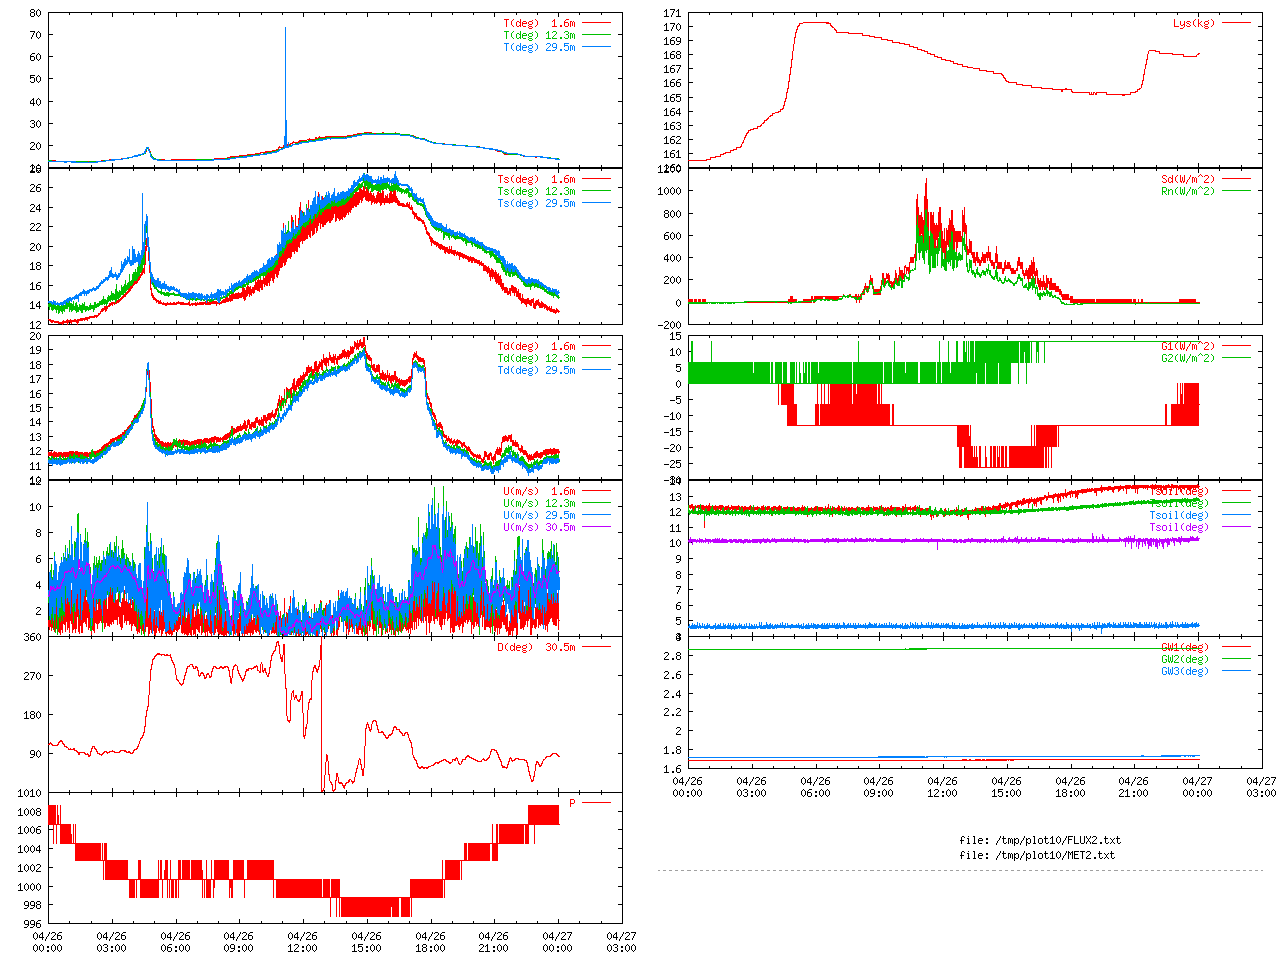Click the blue Tsoil(deg) legend label

tap(1179, 515)
